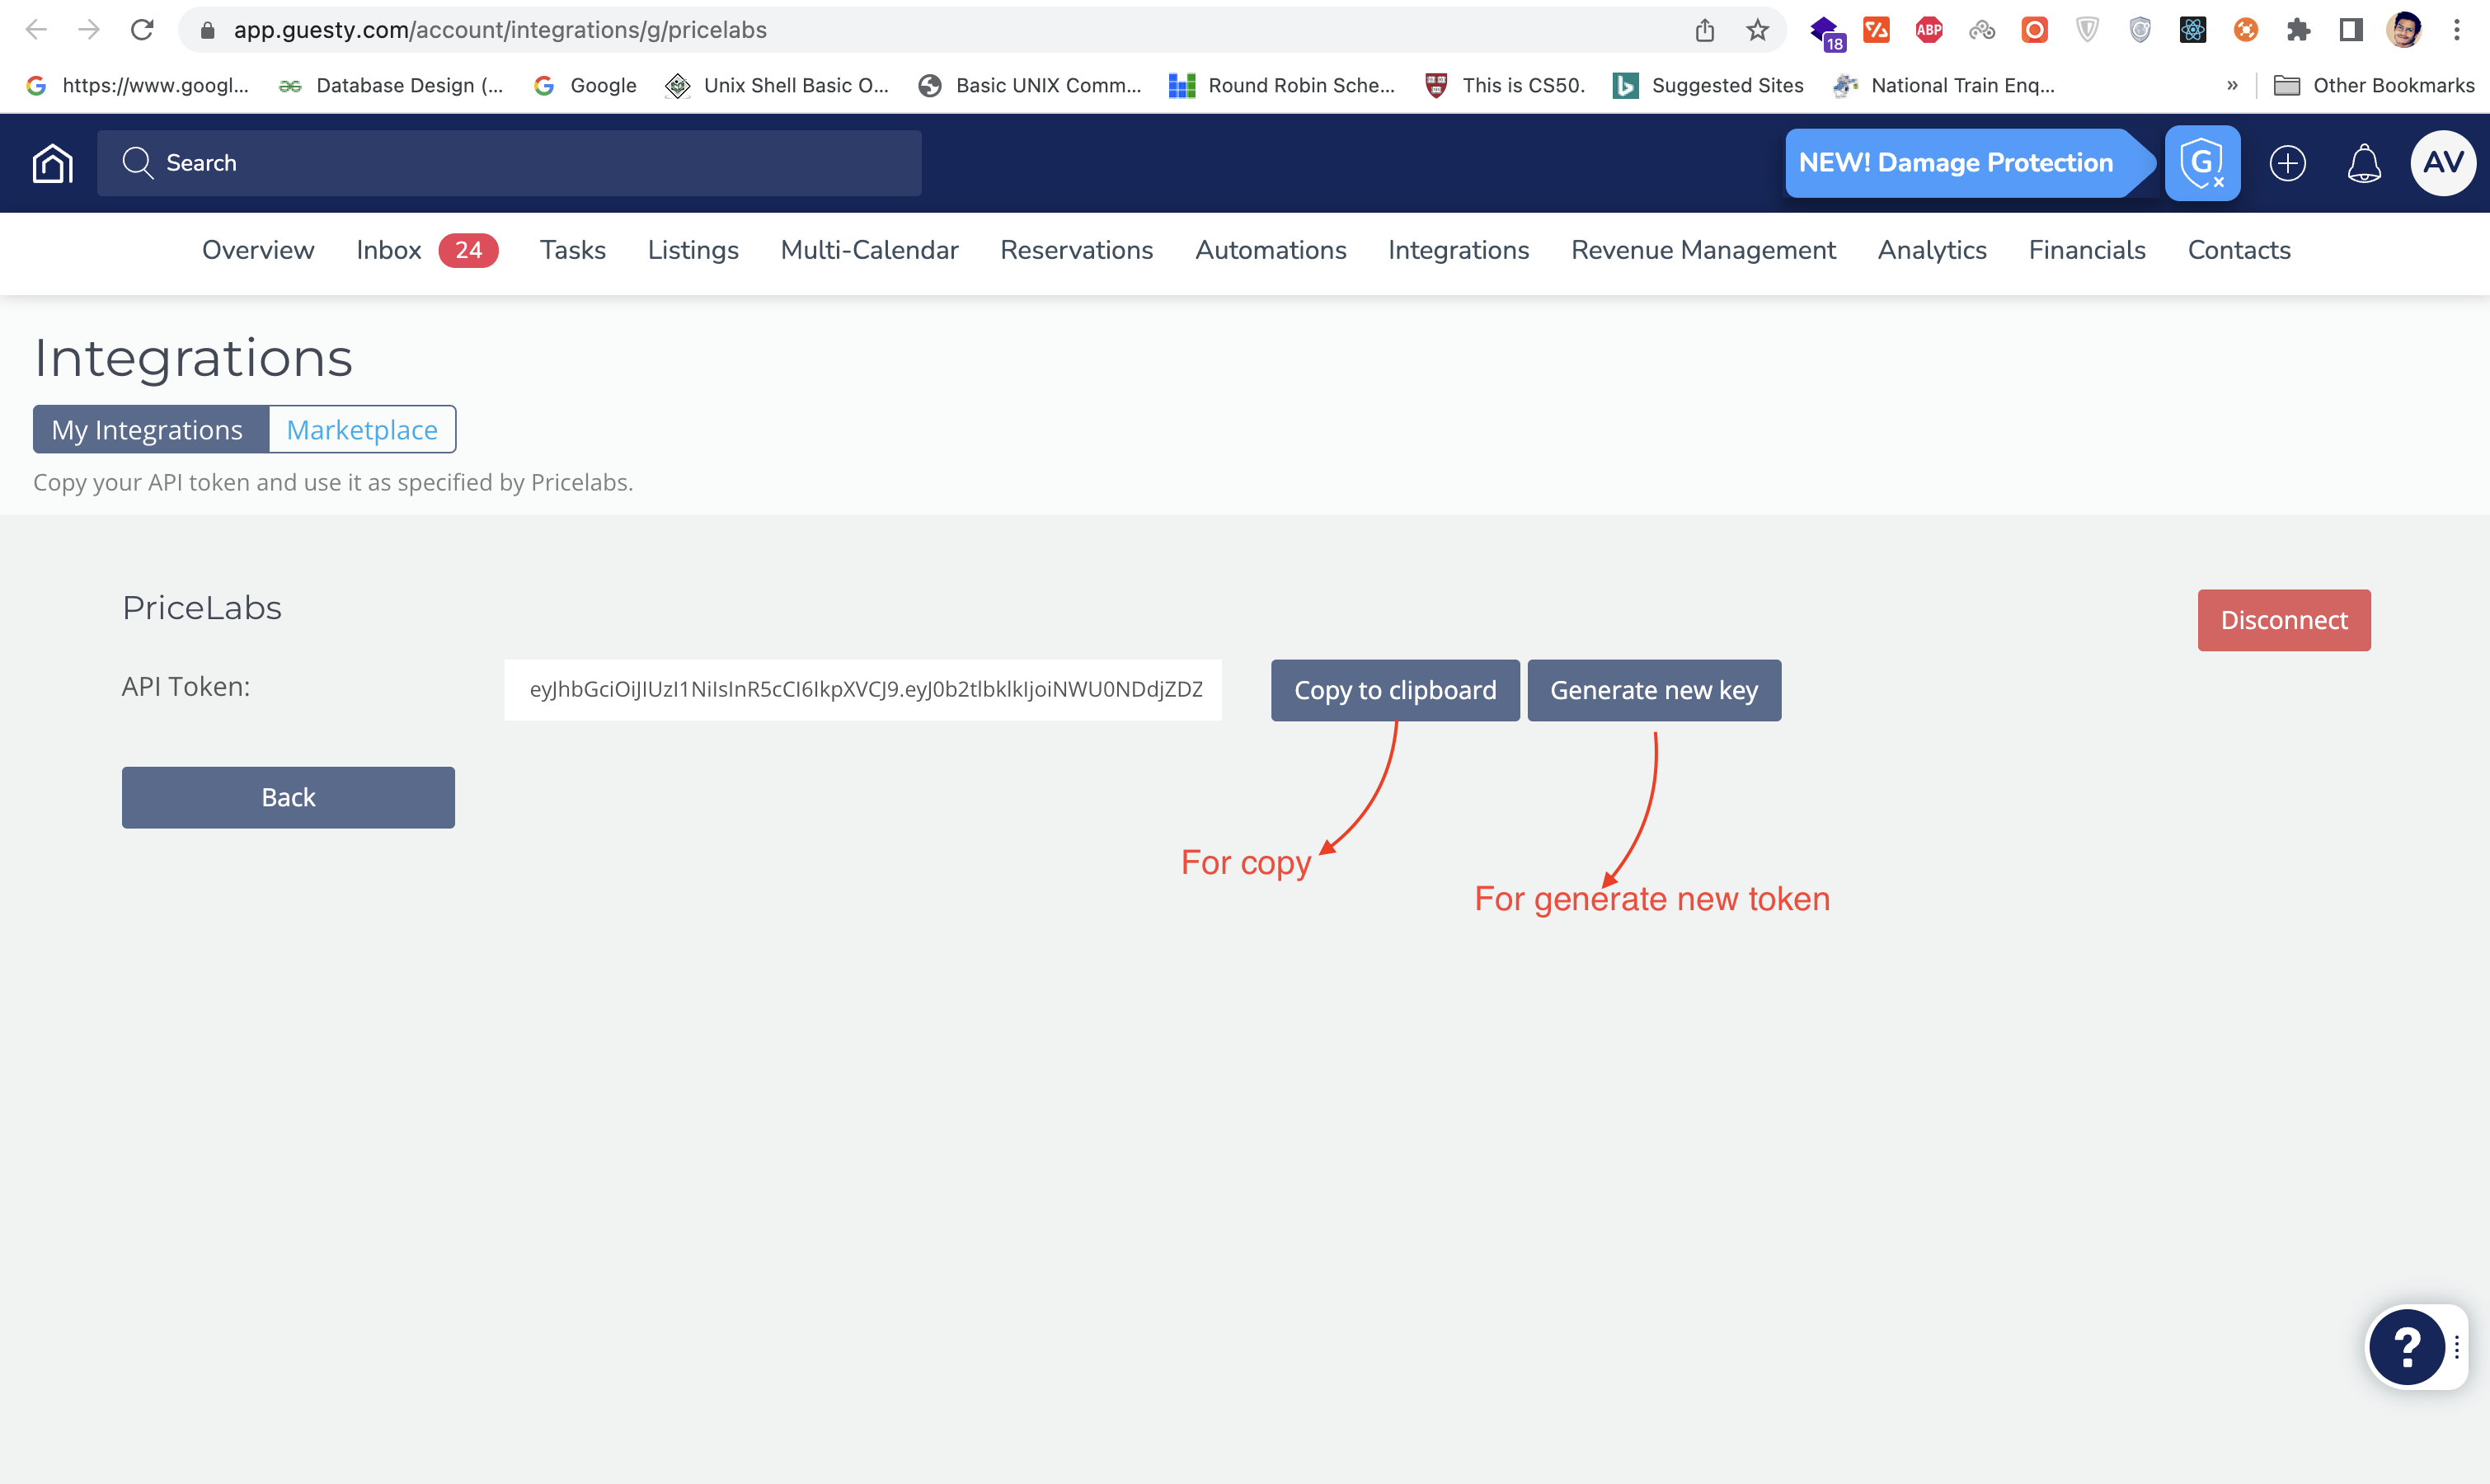
Task: Open the Guesty shield protection icon
Action: pyautogui.click(x=2202, y=163)
